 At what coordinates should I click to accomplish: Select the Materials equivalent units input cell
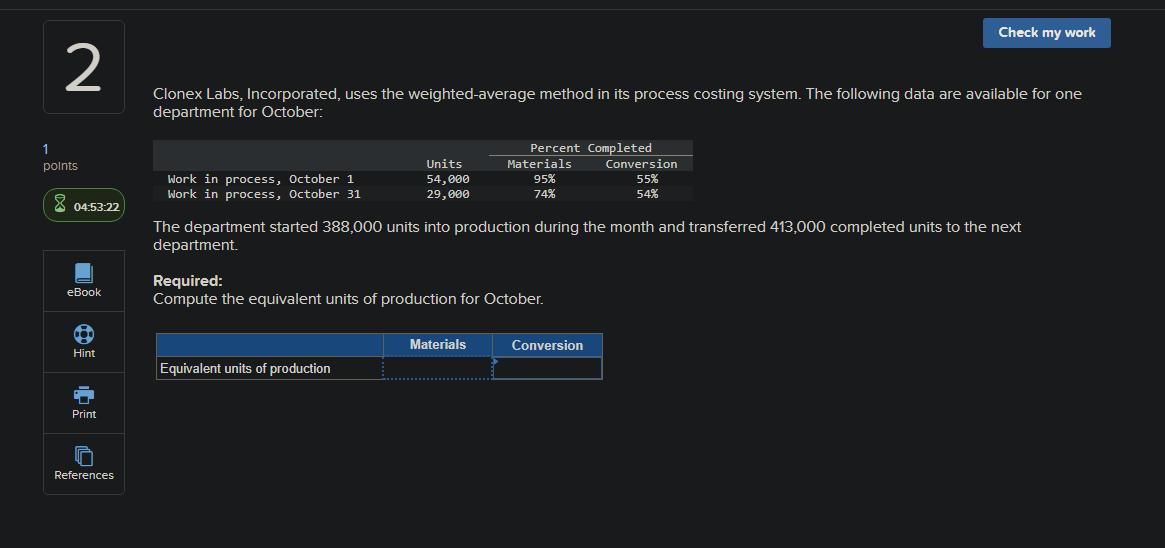click(x=438, y=368)
